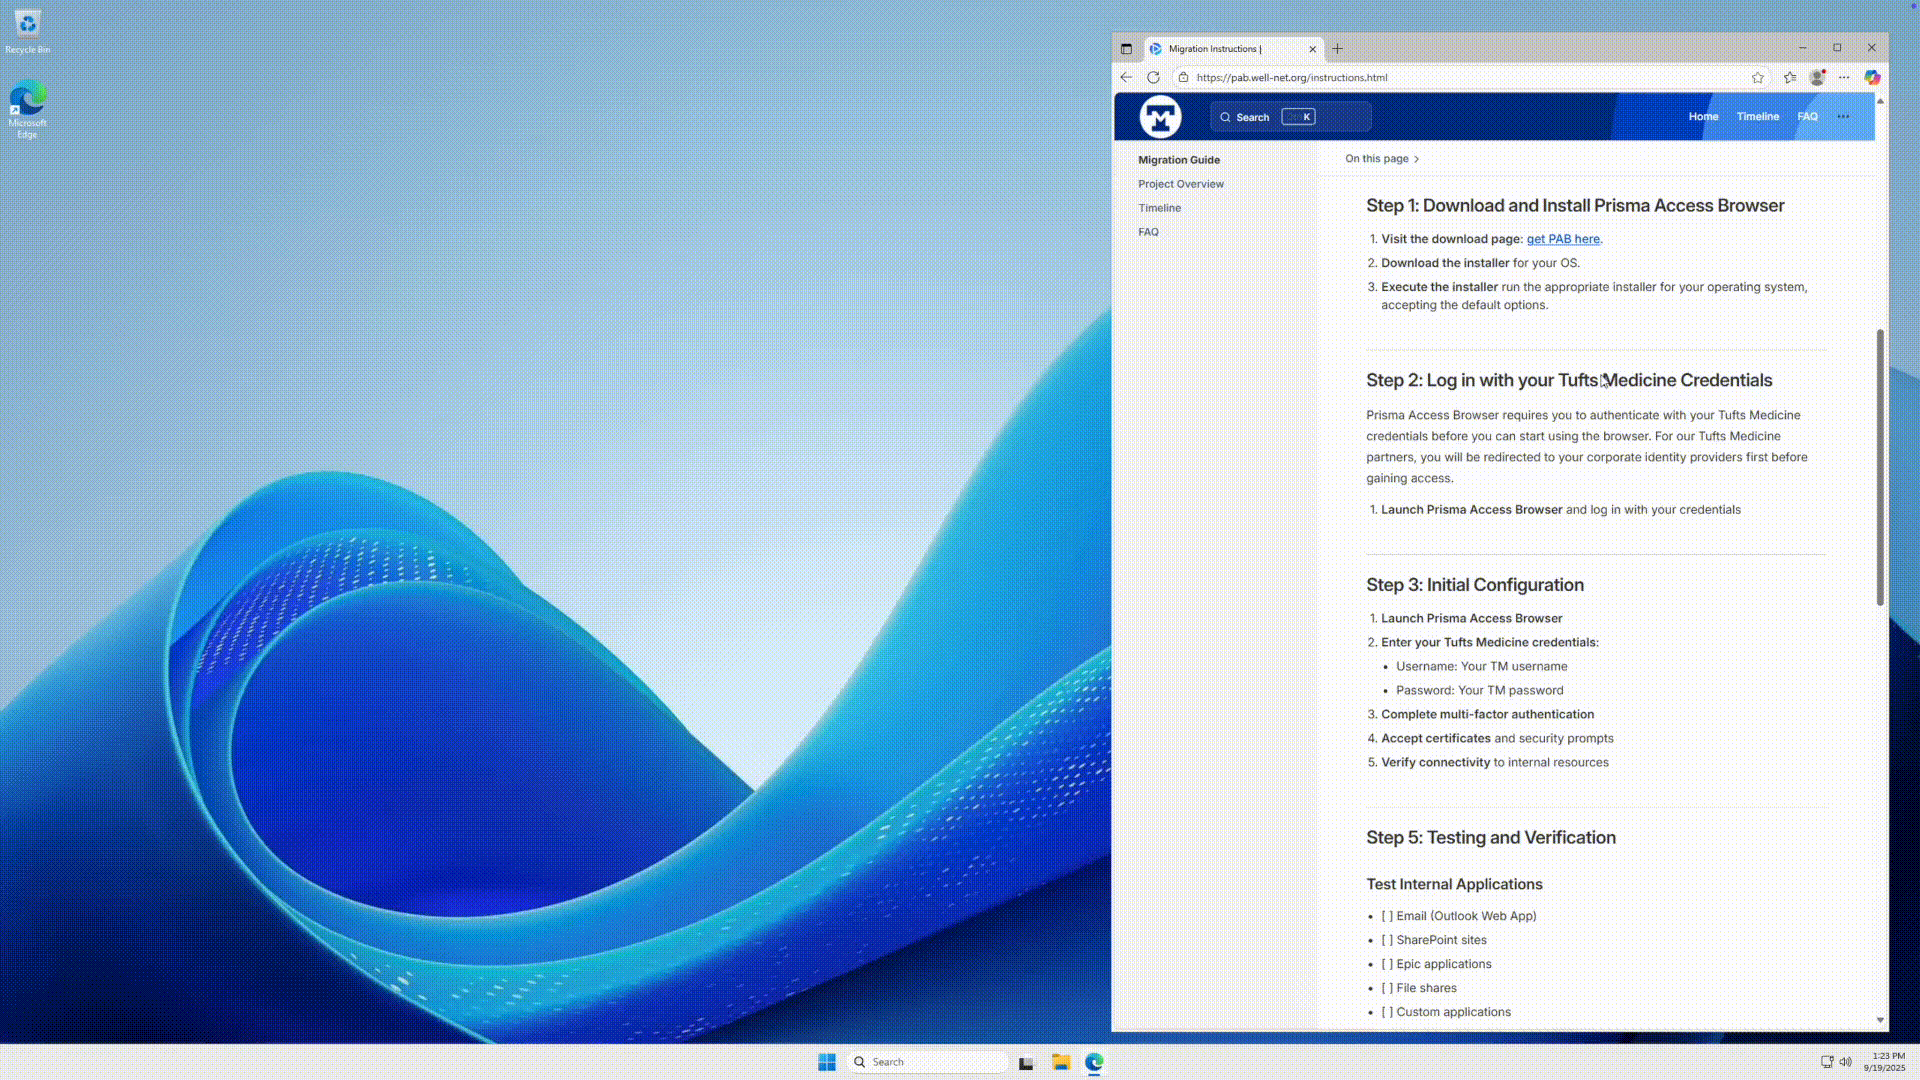Viewport: 1920px width, 1080px height.
Task: Open the navbar overflow menu (three dots)
Action: coord(1843,116)
